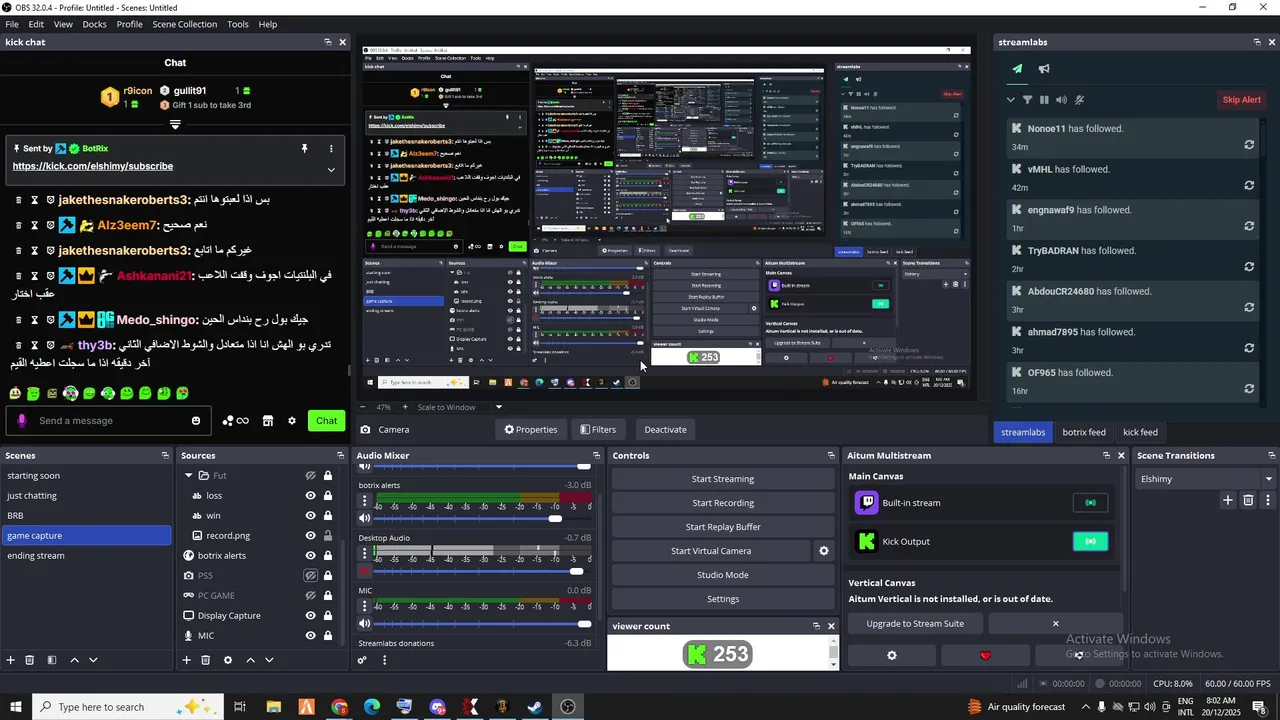Open streamlabs events filter funnel icon
Image resolution: width=1280 pixels, height=720 pixels.
click(1027, 100)
